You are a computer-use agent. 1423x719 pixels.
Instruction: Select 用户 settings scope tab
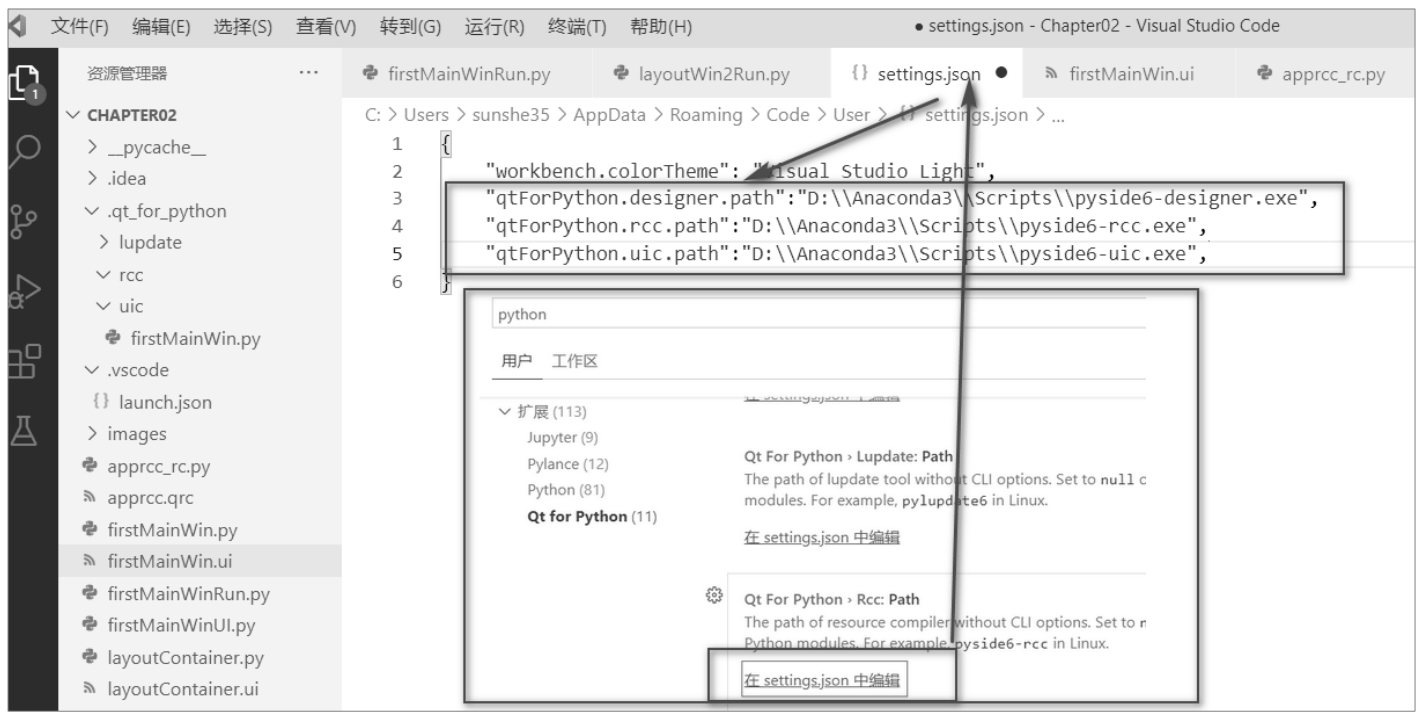click(517, 360)
